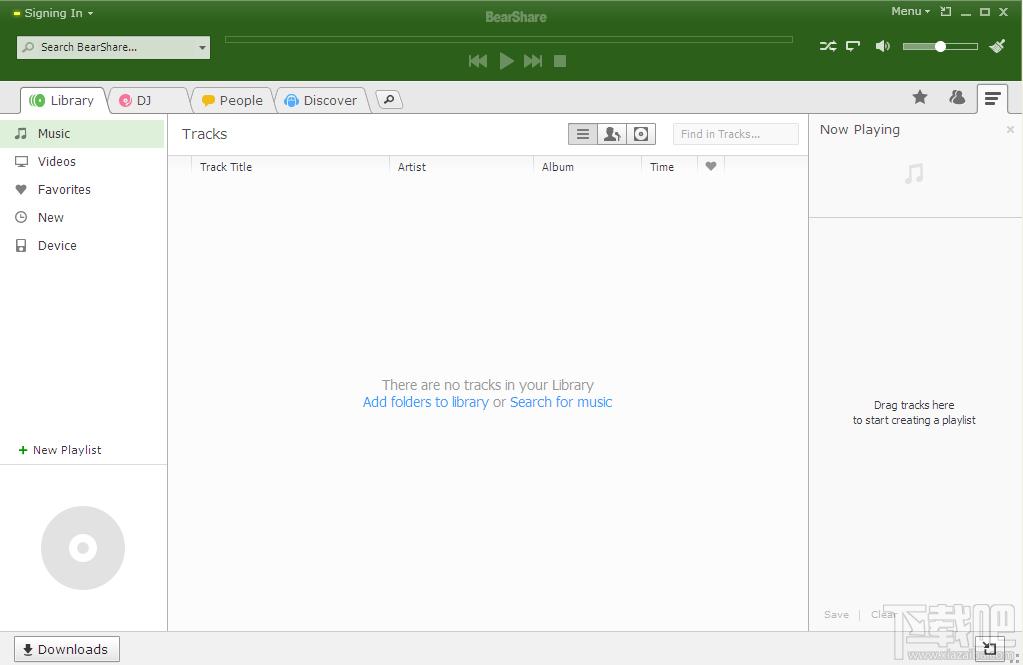1023x665 pixels.
Task: Click the album art disc placeholder
Action: point(83,548)
